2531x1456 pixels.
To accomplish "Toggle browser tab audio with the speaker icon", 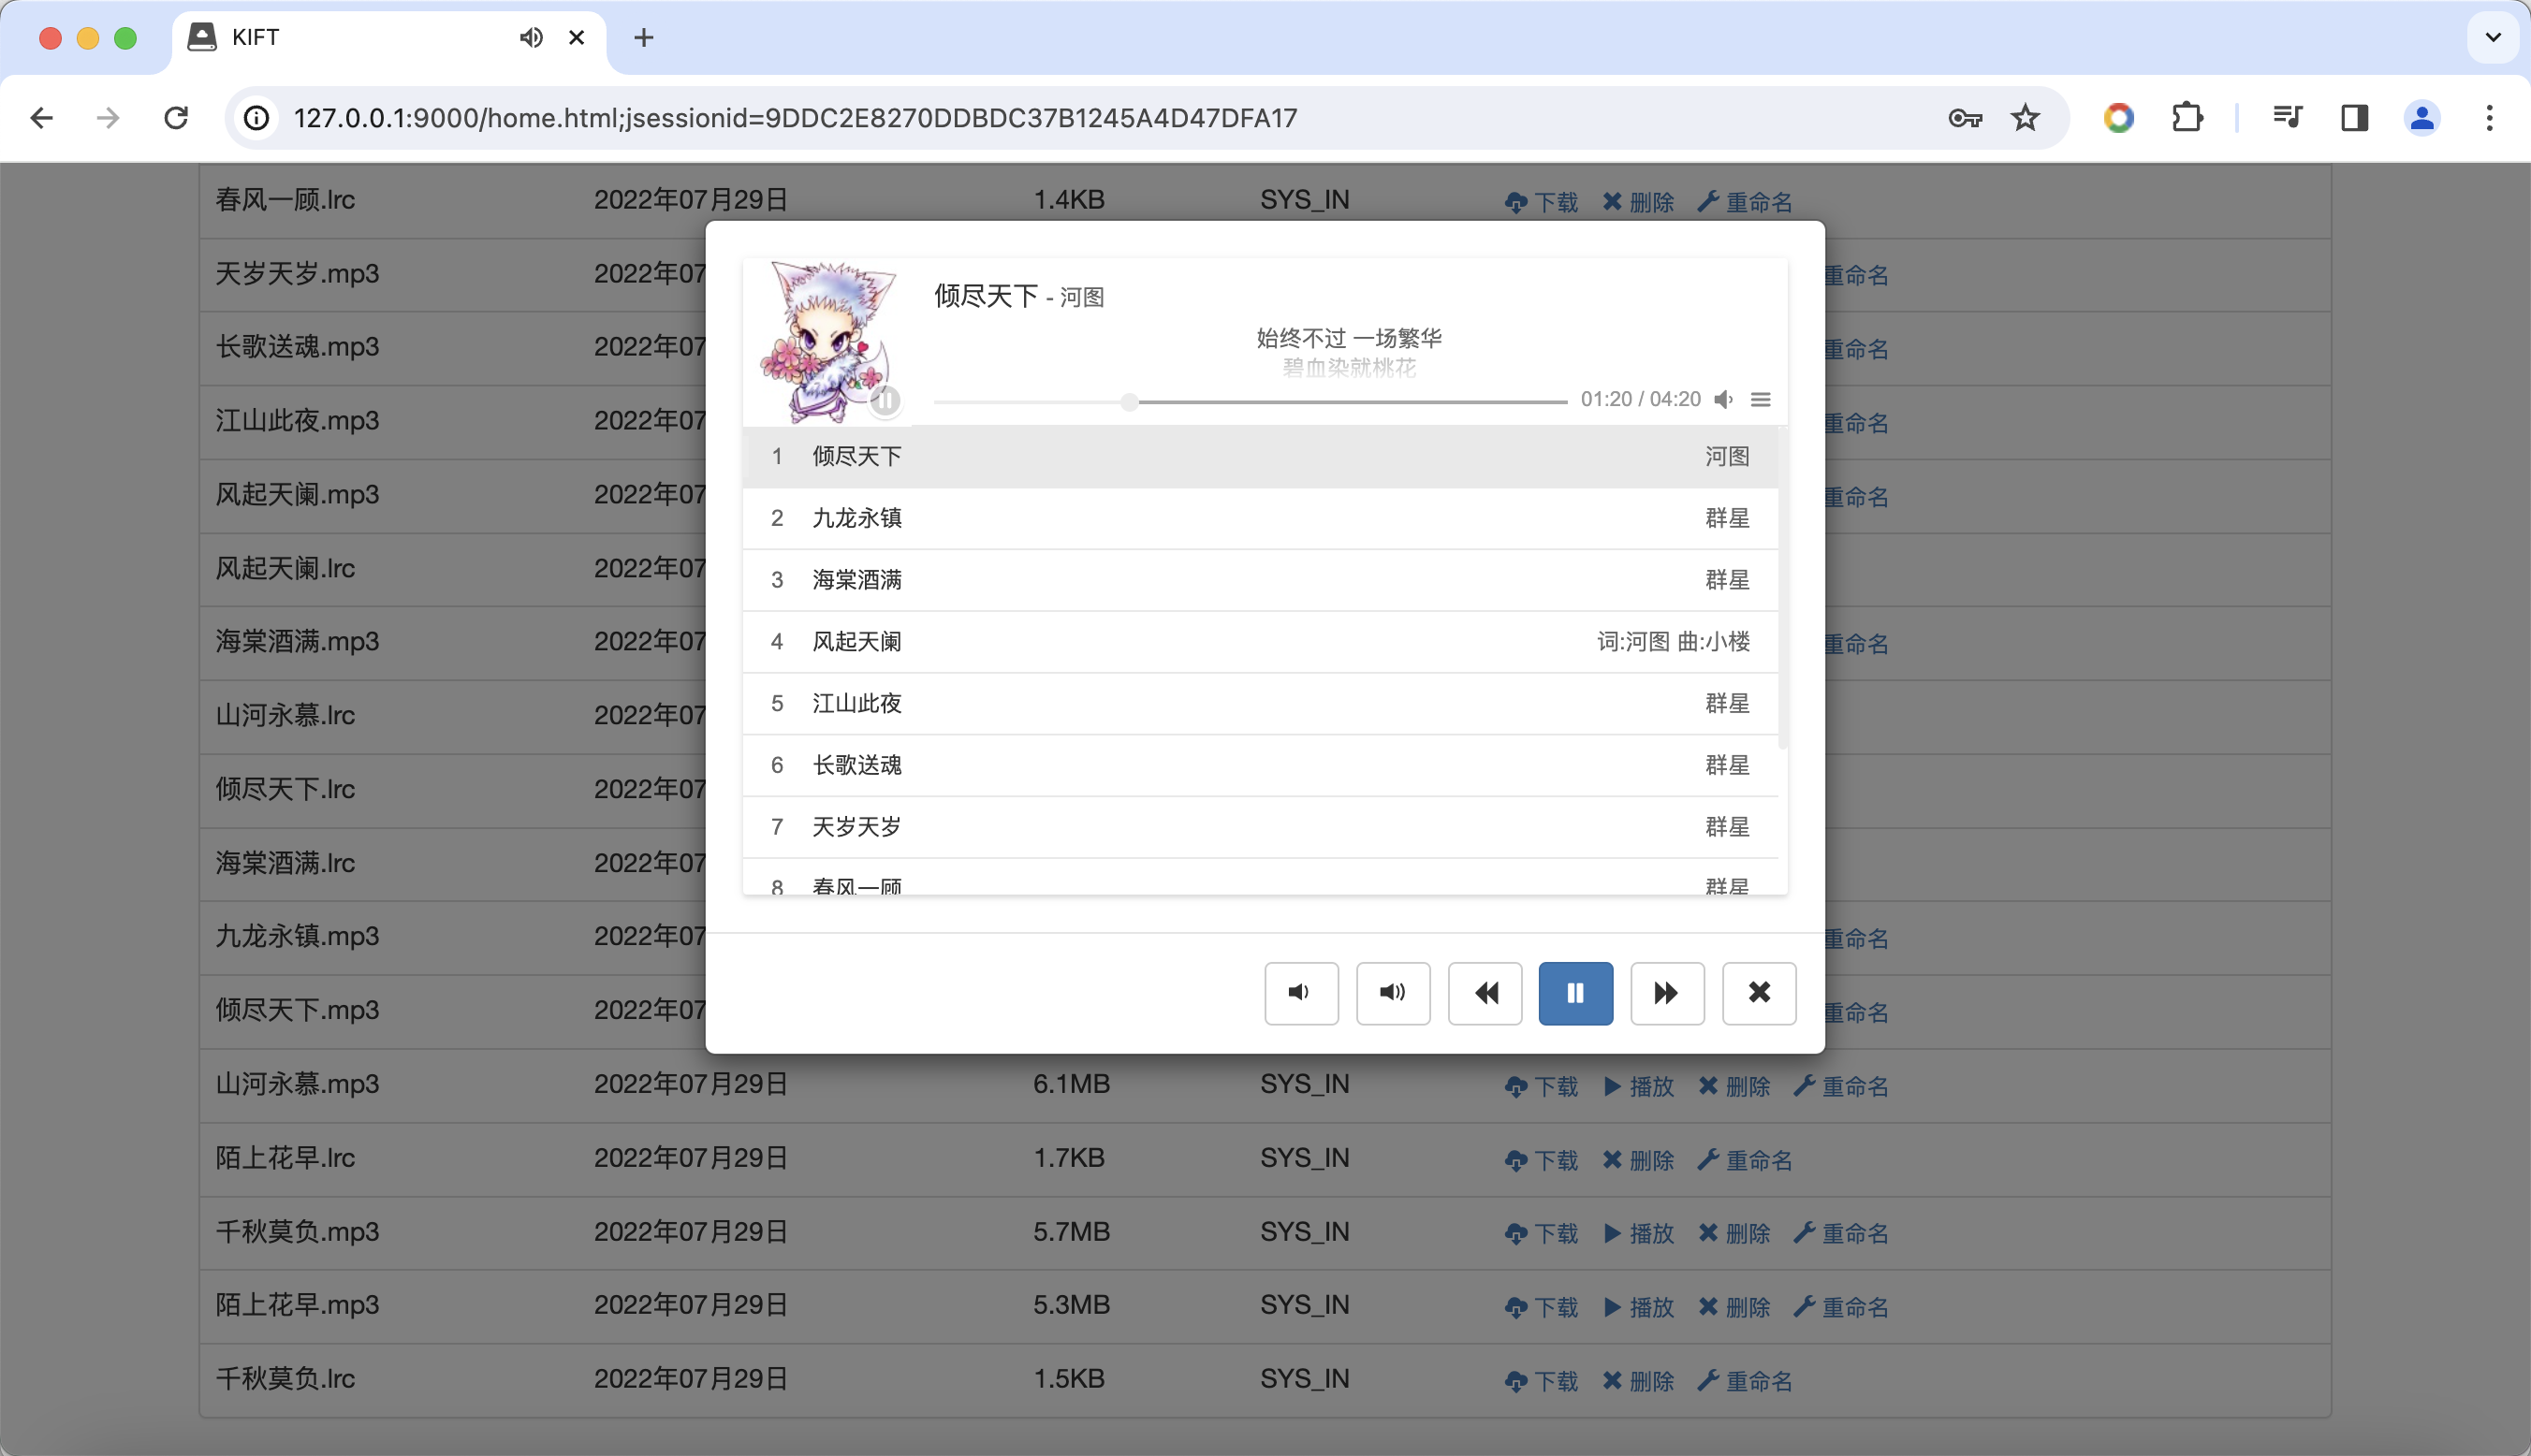I will 531,37.
